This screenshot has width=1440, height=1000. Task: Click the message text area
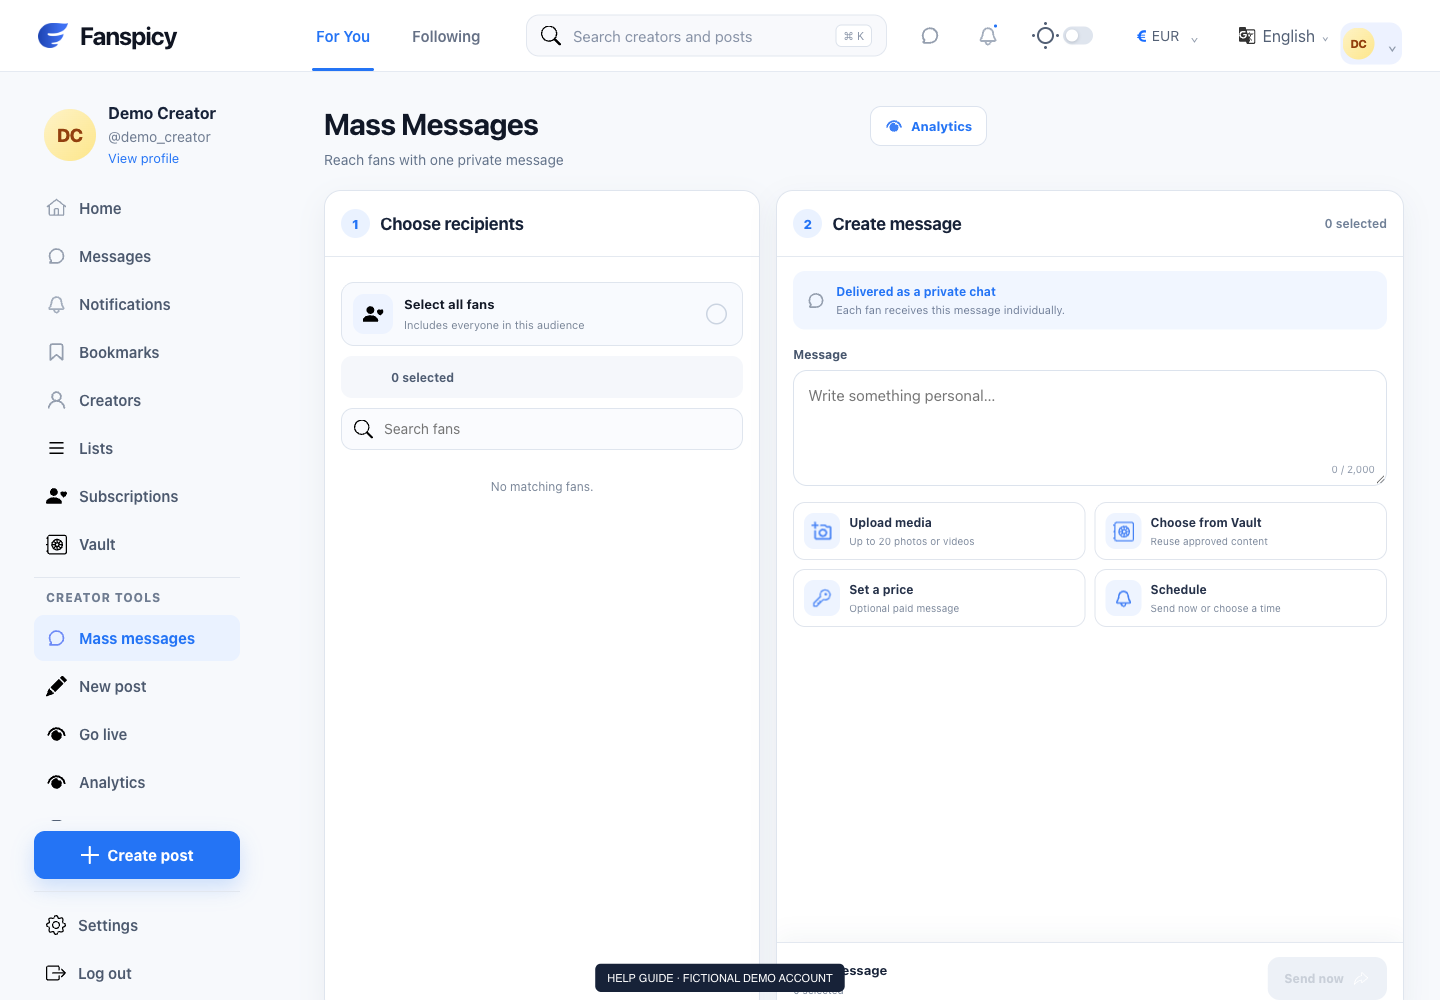[1090, 428]
